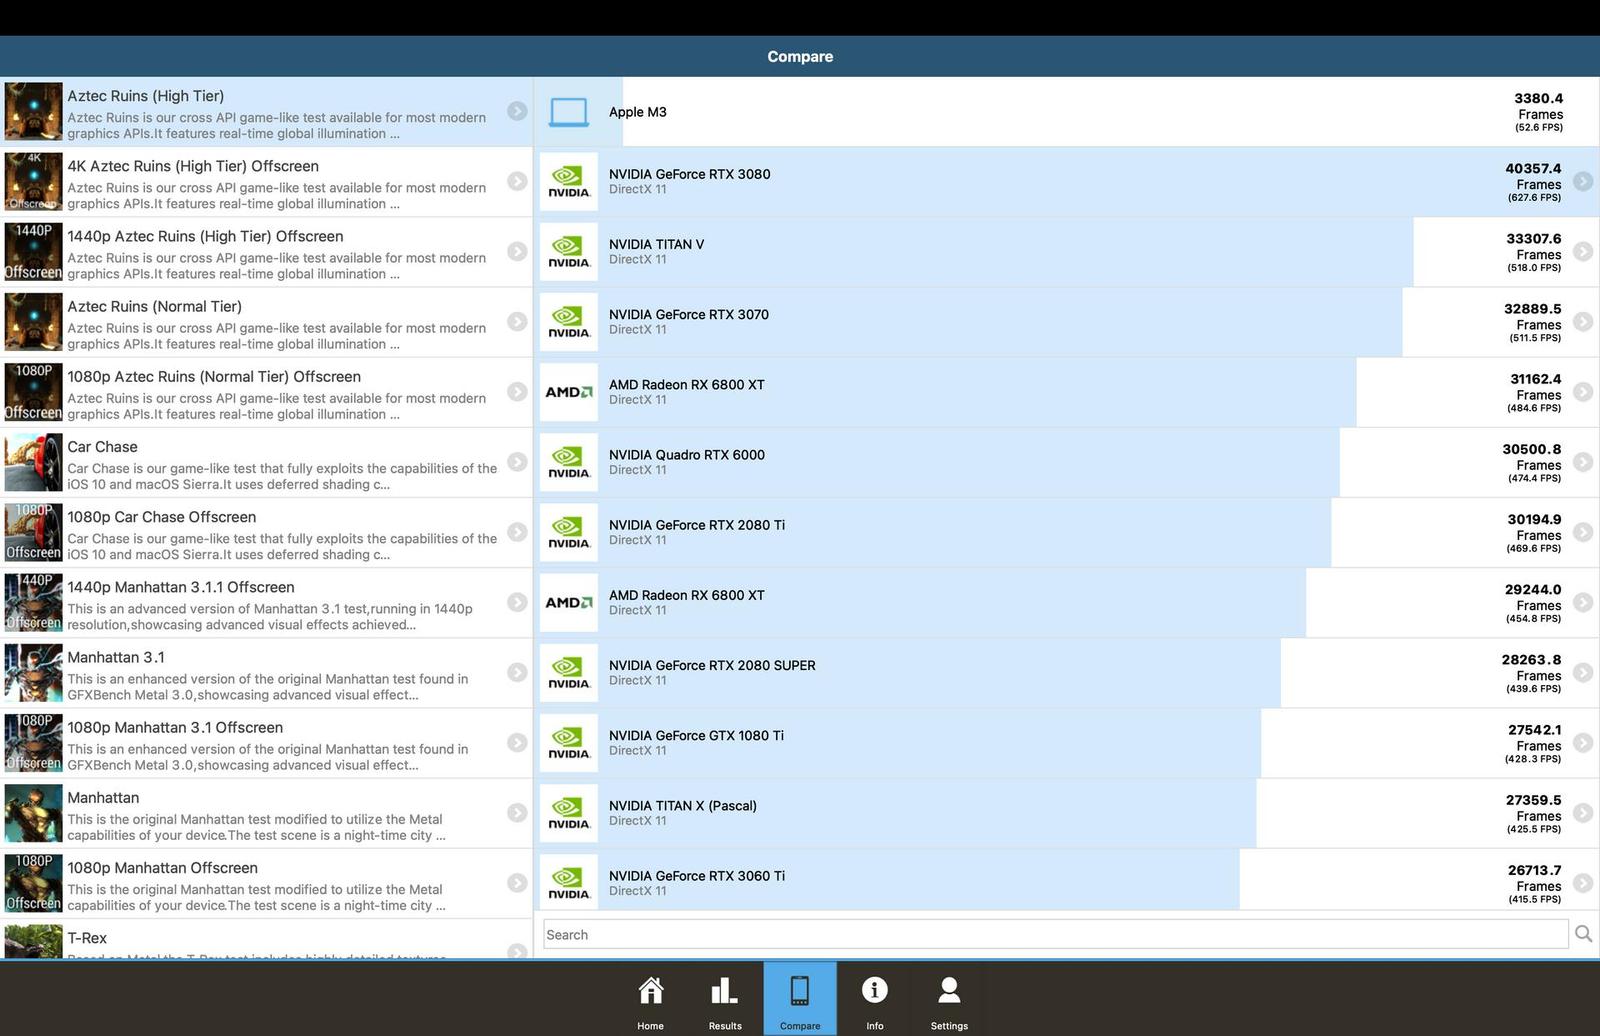The height and width of the screenshot is (1036, 1600).
Task: Click arrow icon on 1440p Aztec Ruins Offscreen
Action: [517, 251]
